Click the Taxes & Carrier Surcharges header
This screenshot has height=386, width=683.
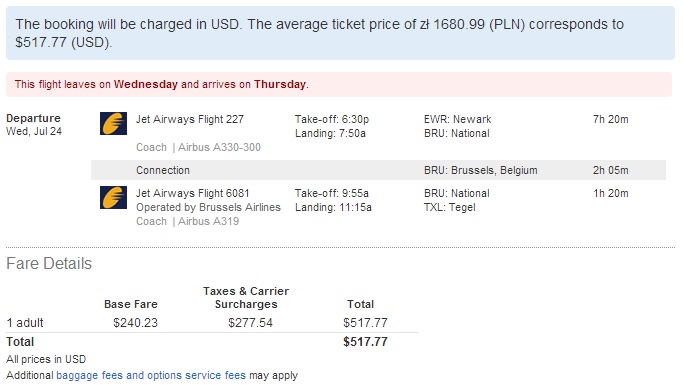tap(246, 298)
